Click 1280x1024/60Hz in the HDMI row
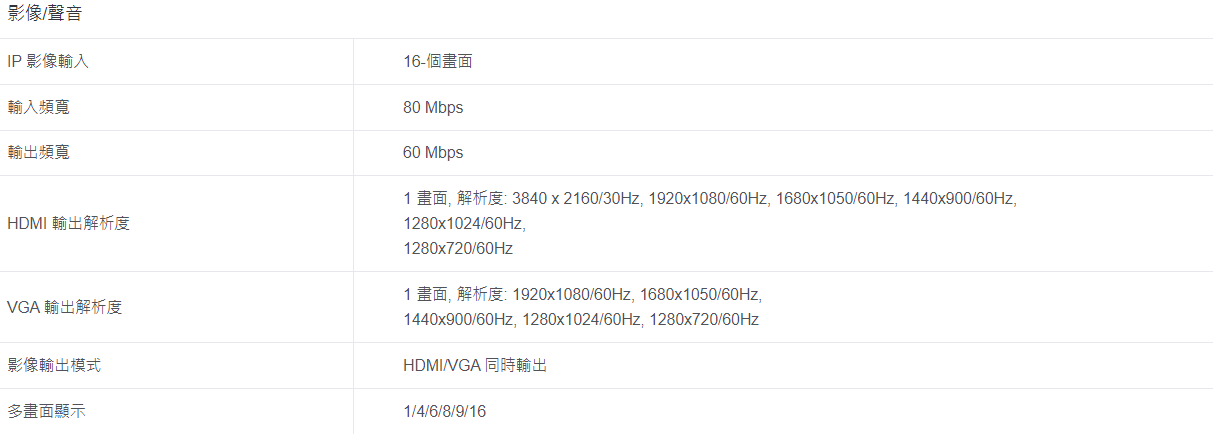The width and height of the screenshot is (1213, 434). pos(464,223)
